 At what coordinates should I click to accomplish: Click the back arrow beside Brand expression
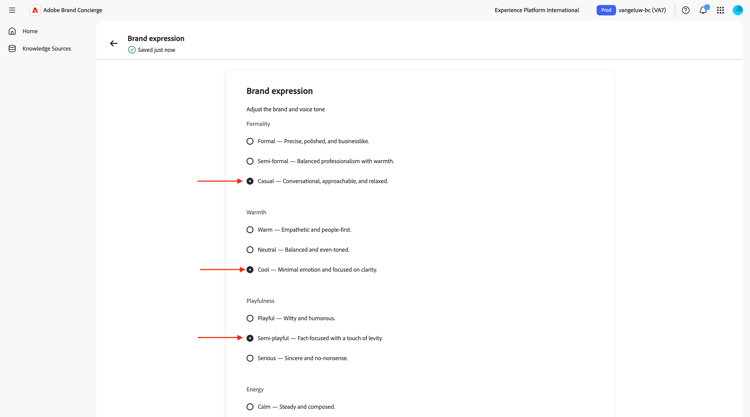(114, 44)
